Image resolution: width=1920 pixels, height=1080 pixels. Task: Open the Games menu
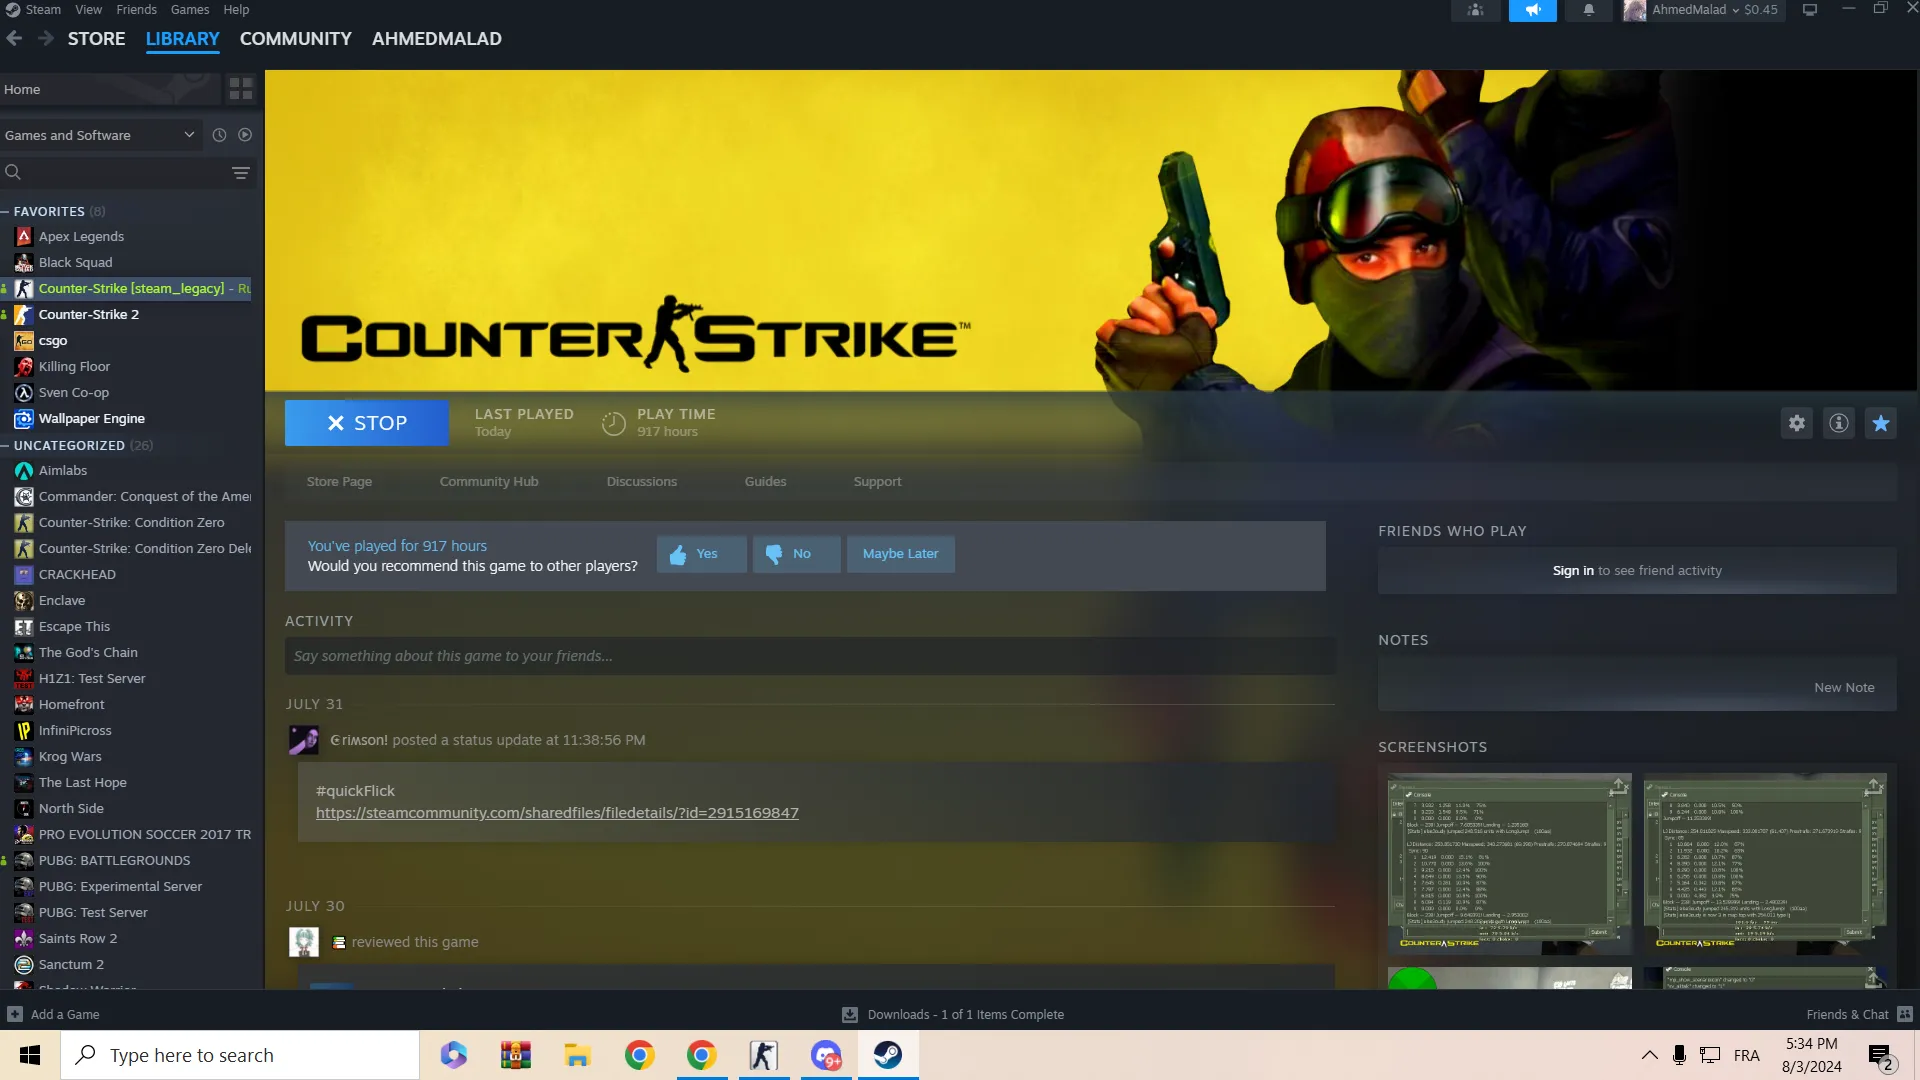pos(189,10)
